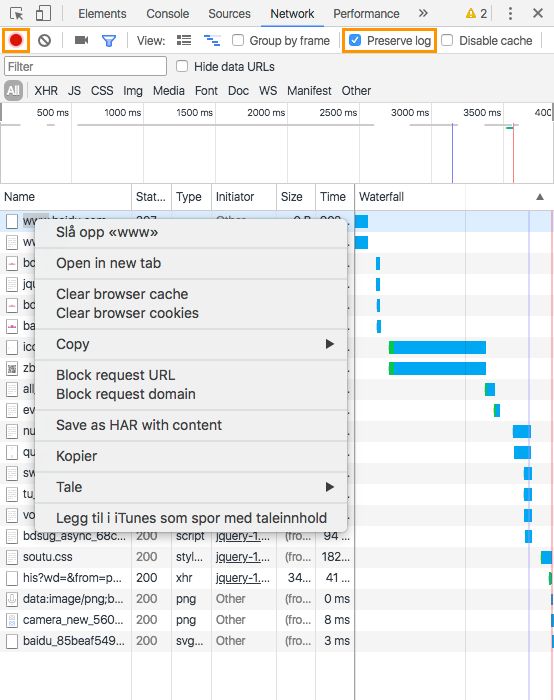Image resolution: width=554 pixels, height=700 pixels.
Task: Choose Block request URL
Action: (191, 375)
